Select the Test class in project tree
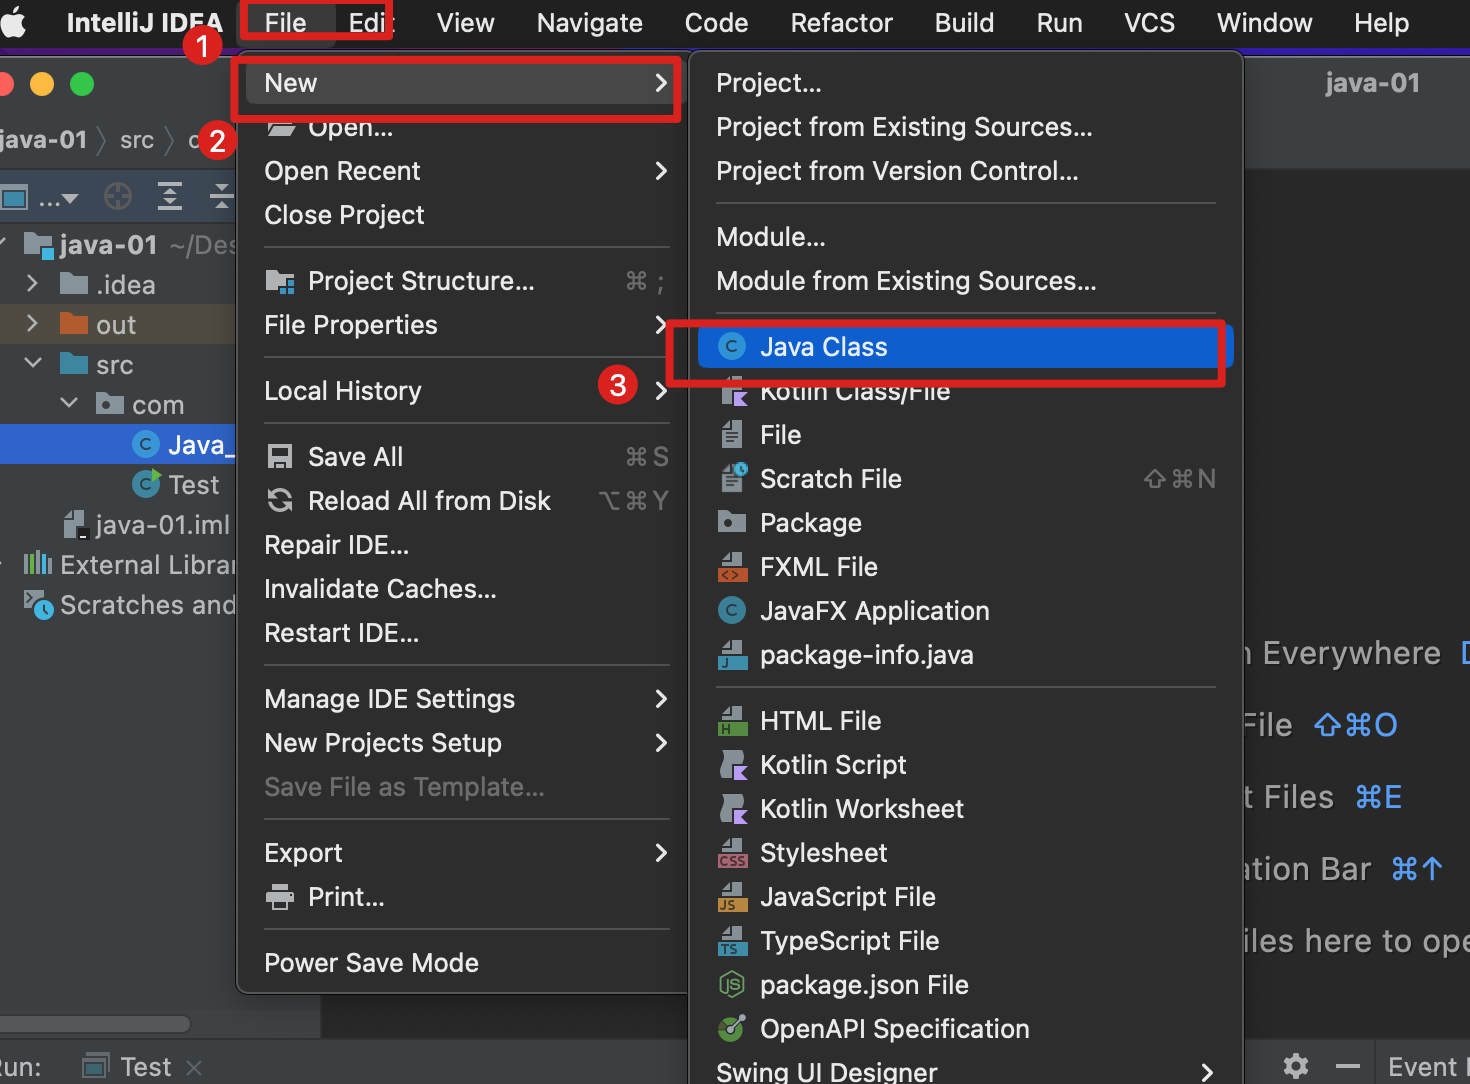 pyautogui.click(x=194, y=485)
